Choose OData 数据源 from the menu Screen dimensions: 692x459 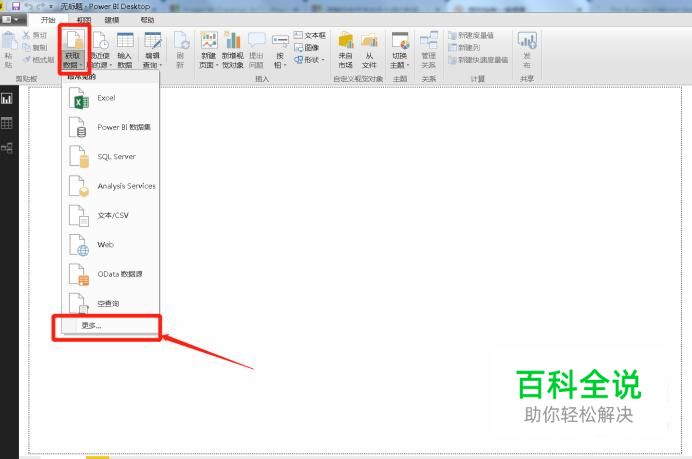coord(110,274)
